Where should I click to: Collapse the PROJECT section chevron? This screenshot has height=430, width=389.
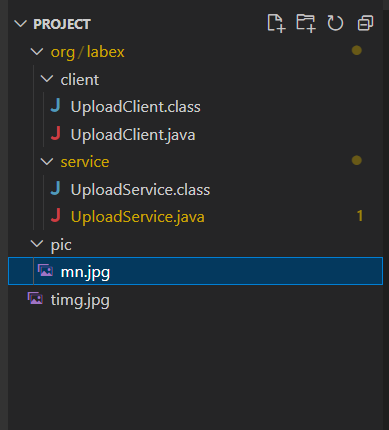point(20,24)
